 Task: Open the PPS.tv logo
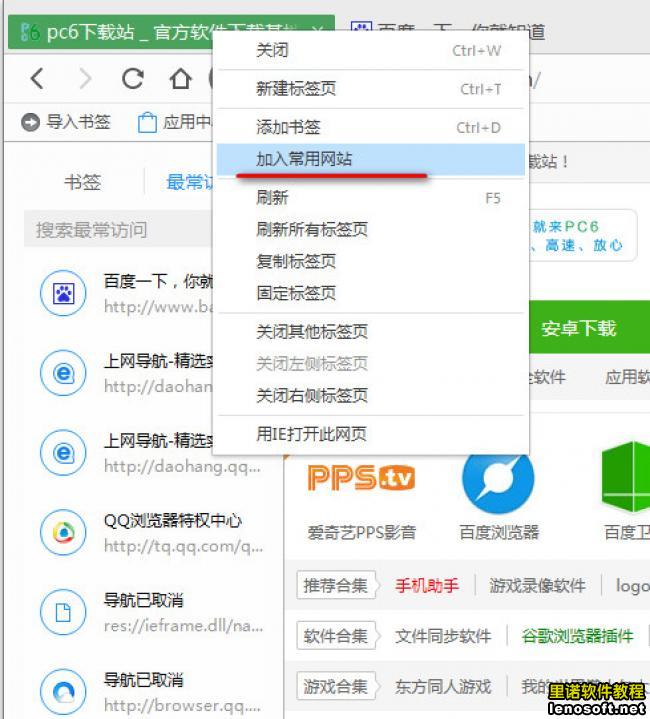tap(362, 478)
